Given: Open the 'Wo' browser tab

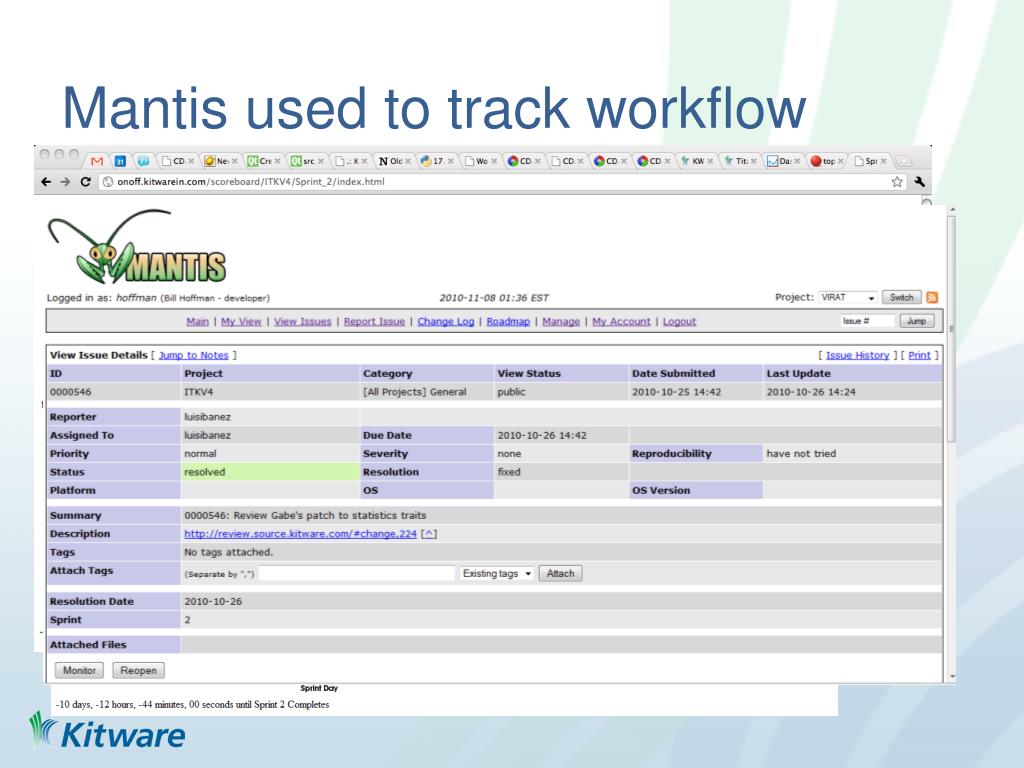Looking at the screenshot, I should (x=481, y=161).
